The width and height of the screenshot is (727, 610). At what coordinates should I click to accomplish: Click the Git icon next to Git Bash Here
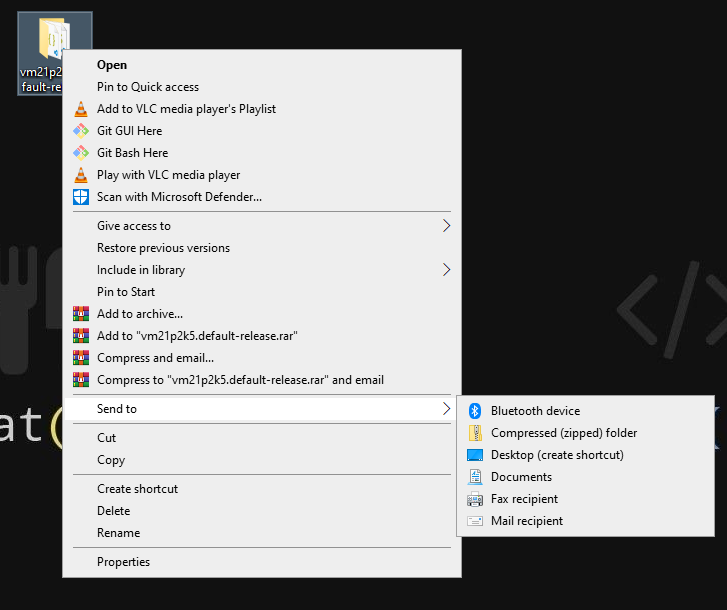click(81, 152)
